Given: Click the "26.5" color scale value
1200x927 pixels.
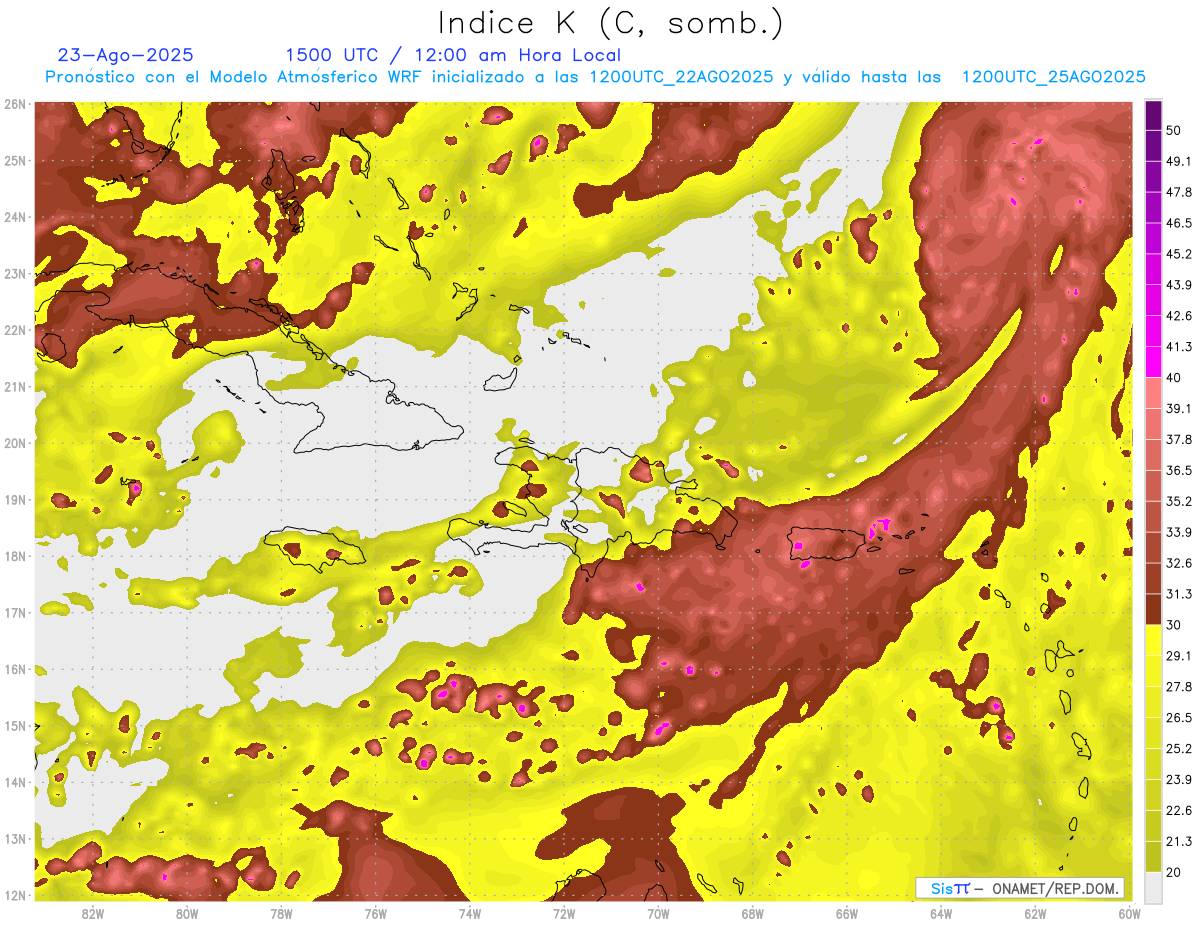Looking at the screenshot, I should 1179,718.
